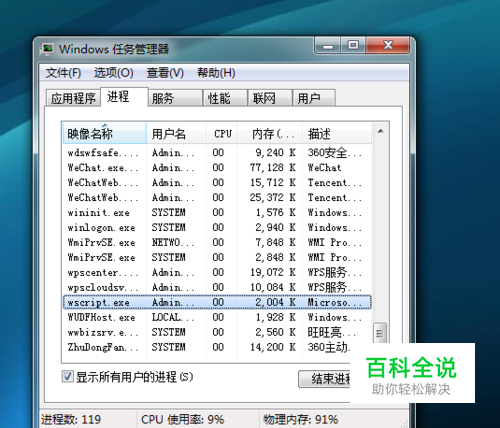This screenshot has height=428, width=500.
Task: Select the wpscenter process row
Action: click(217, 272)
